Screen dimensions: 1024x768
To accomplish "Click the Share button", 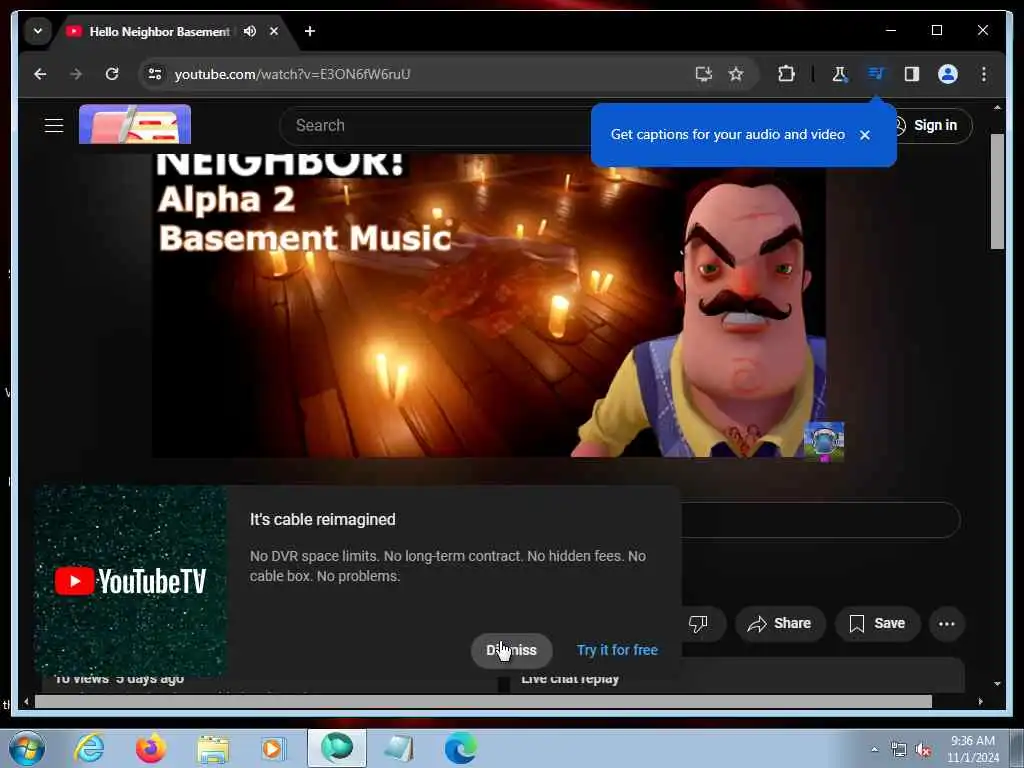I will (780, 624).
